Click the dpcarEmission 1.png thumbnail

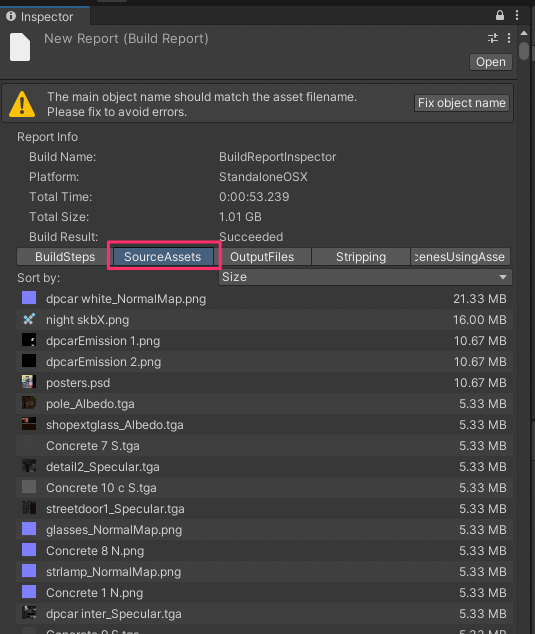click(29, 340)
